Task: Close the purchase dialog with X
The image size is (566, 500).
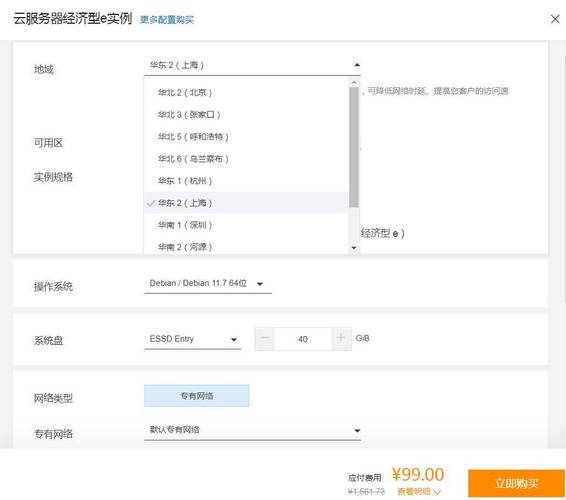Action: (555, 19)
